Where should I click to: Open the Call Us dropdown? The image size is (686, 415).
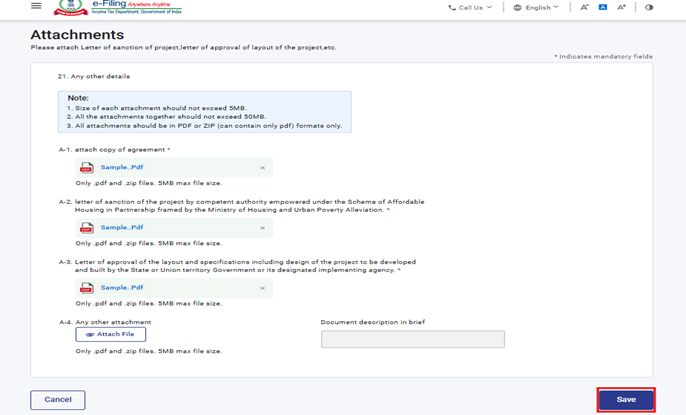[470, 7]
